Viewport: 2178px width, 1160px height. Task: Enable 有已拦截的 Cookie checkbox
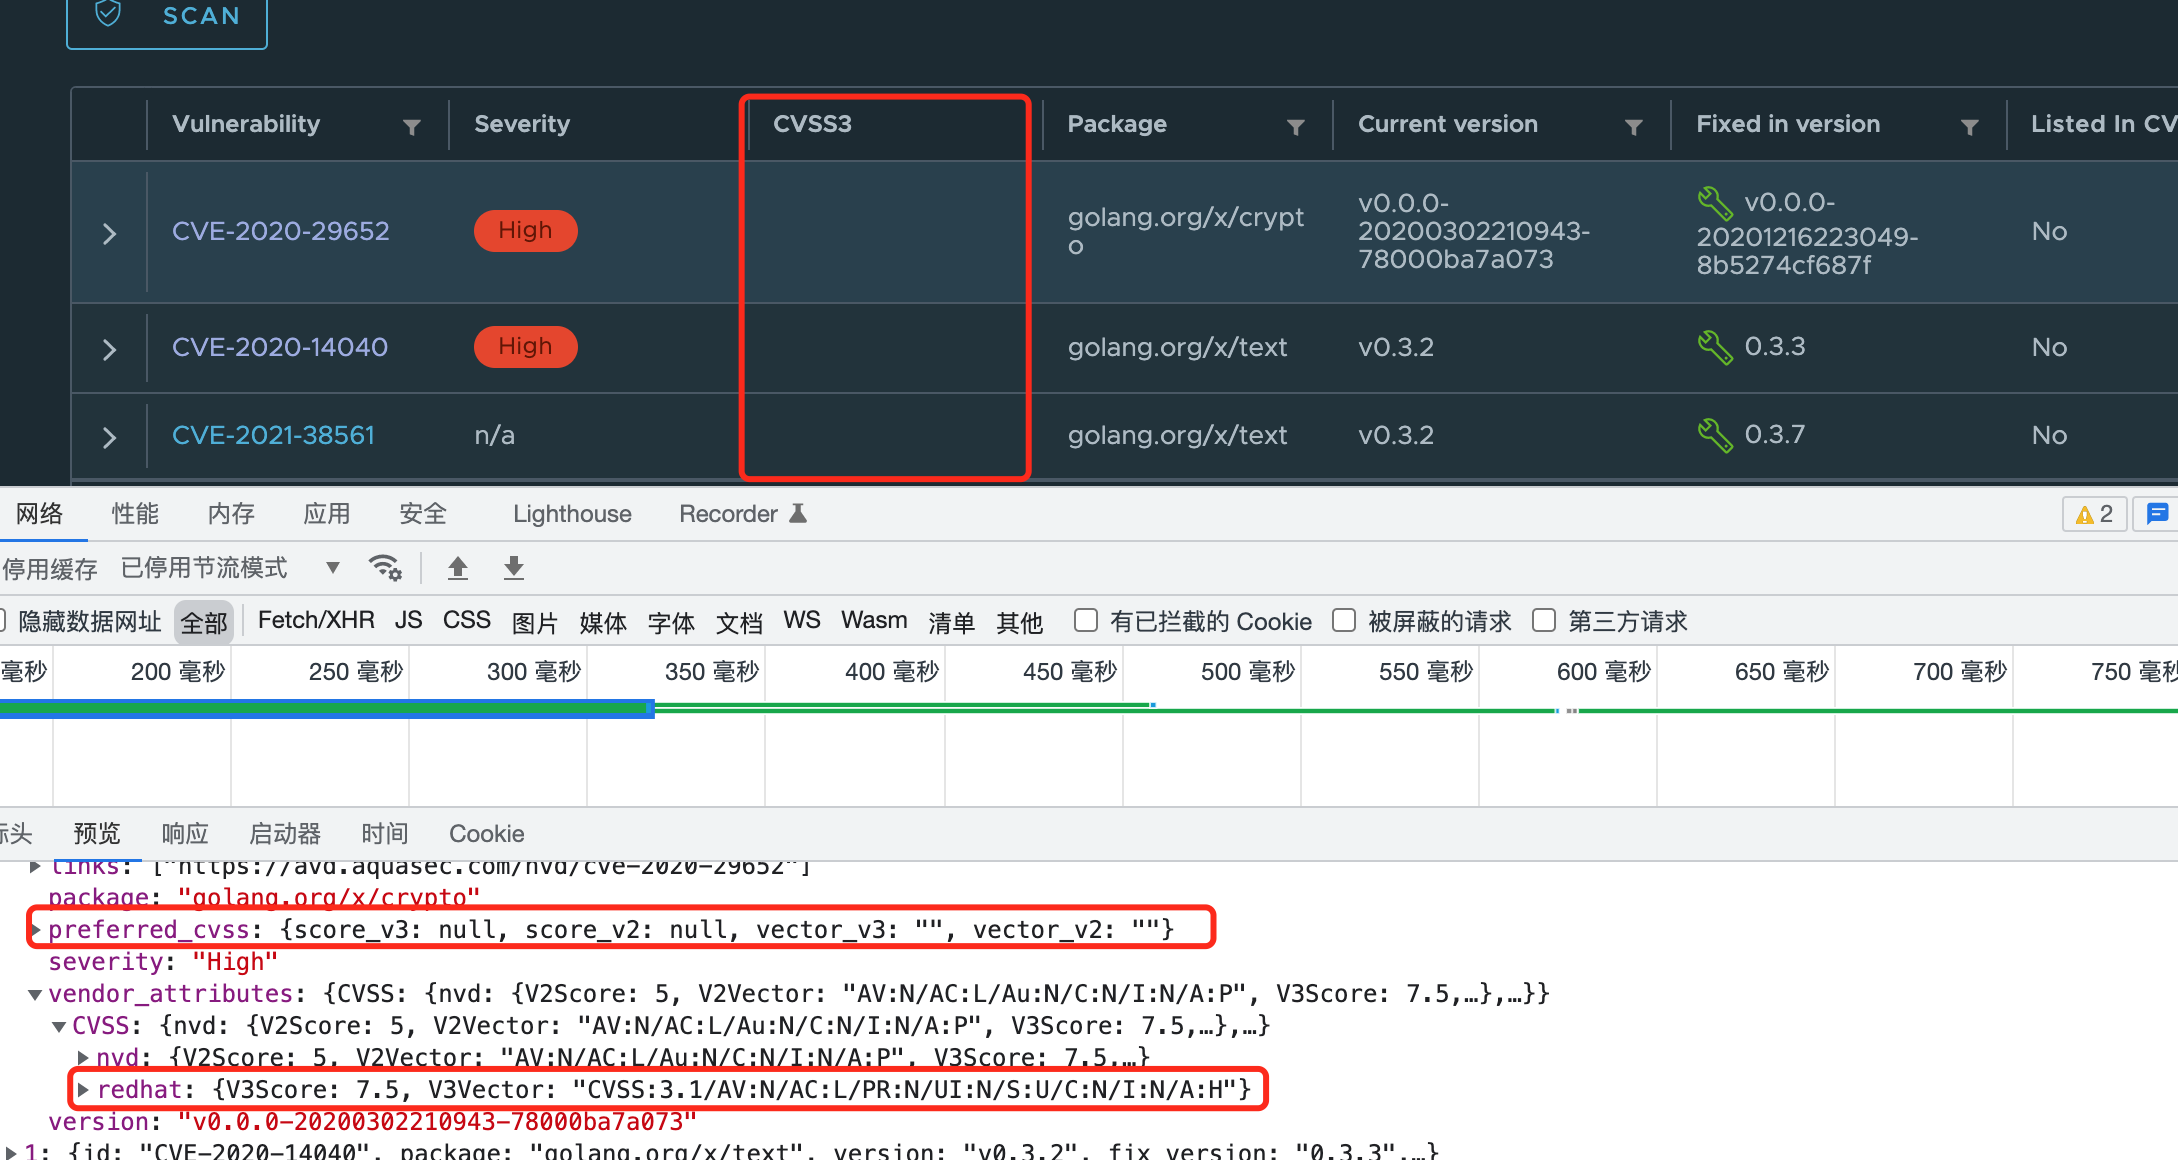[1085, 620]
